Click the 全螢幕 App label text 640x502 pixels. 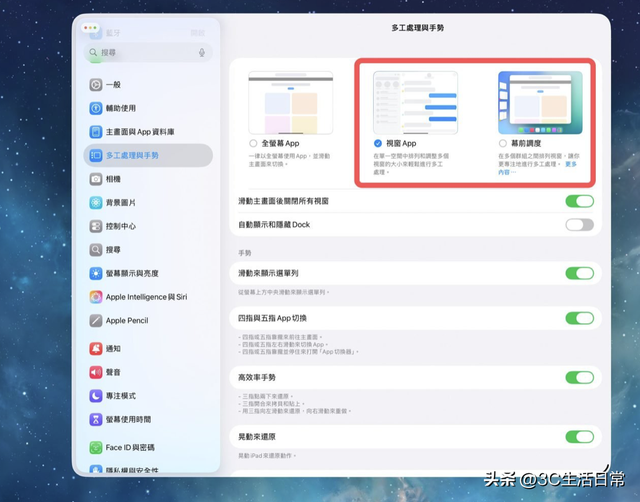pyautogui.click(x=280, y=143)
